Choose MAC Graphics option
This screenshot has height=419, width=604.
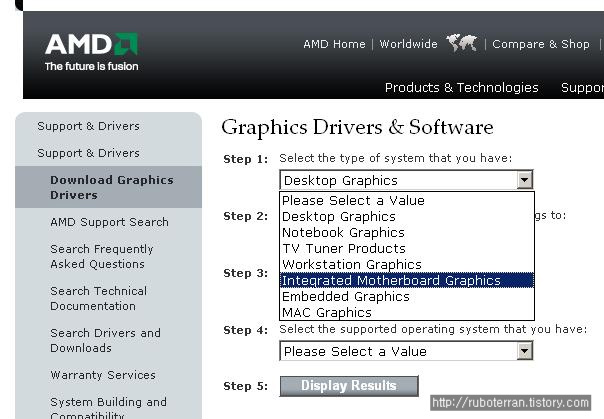[x=407, y=312]
